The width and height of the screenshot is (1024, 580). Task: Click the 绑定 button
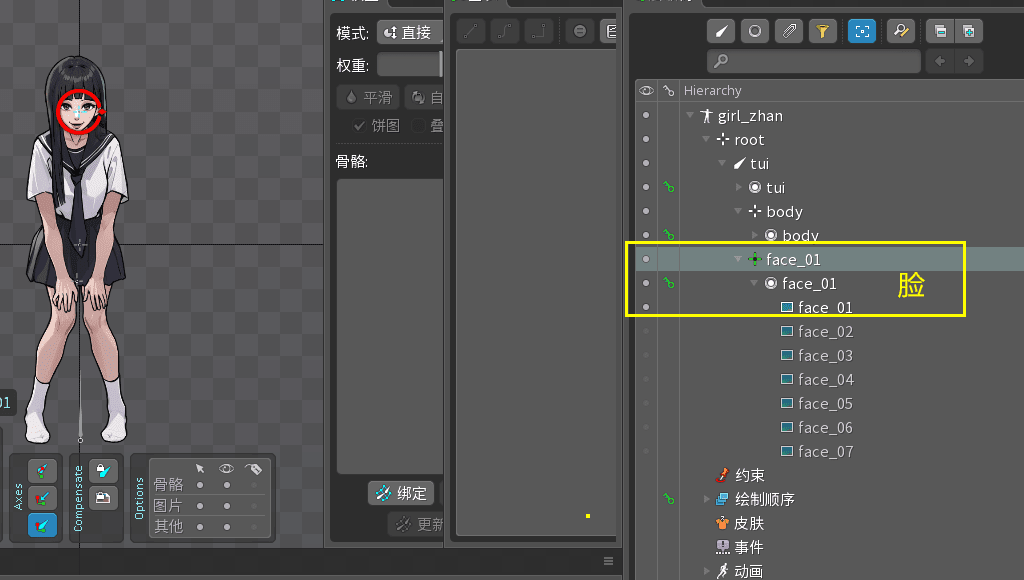[x=400, y=493]
